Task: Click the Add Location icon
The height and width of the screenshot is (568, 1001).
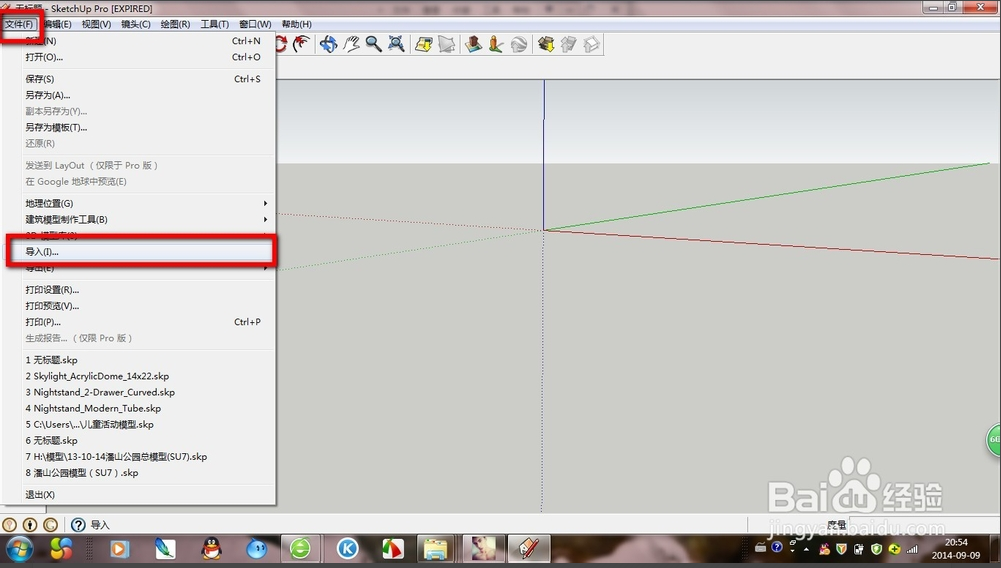Action: (424, 44)
